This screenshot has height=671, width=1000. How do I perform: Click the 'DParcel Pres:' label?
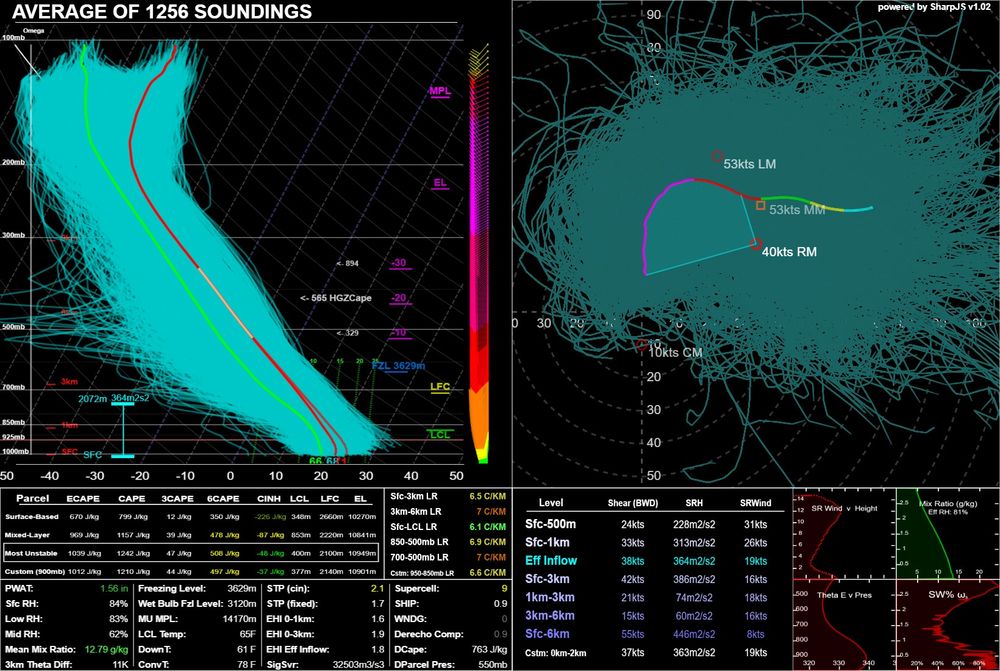[x=423, y=665]
